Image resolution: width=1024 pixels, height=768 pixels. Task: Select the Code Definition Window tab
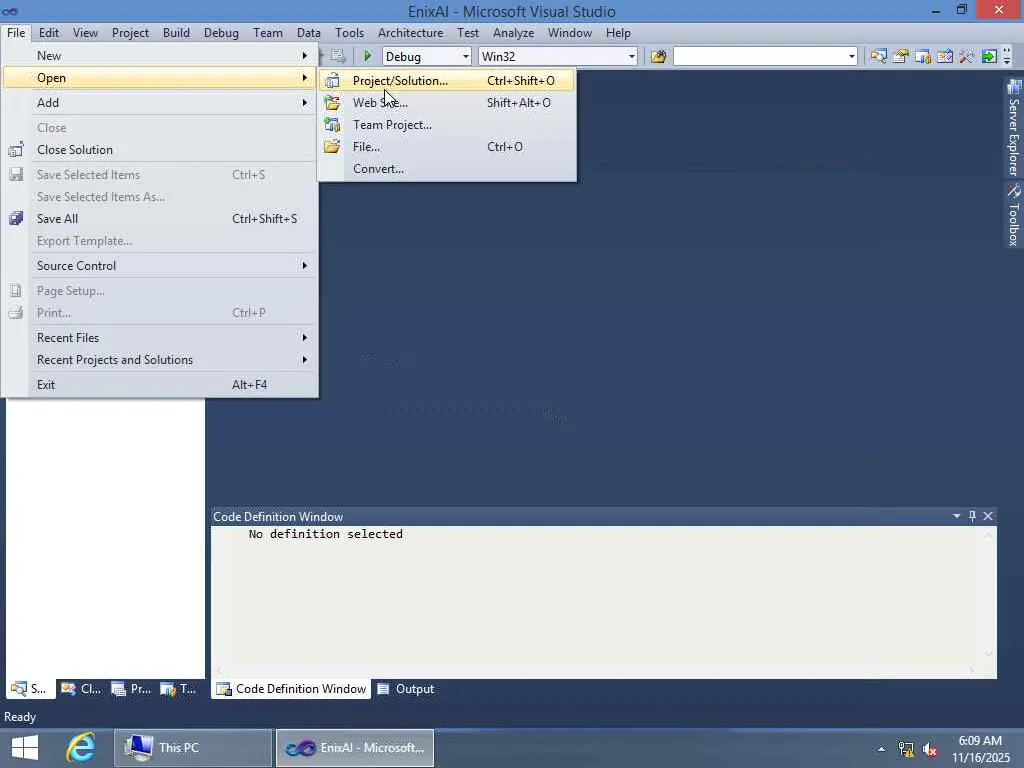click(291, 689)
